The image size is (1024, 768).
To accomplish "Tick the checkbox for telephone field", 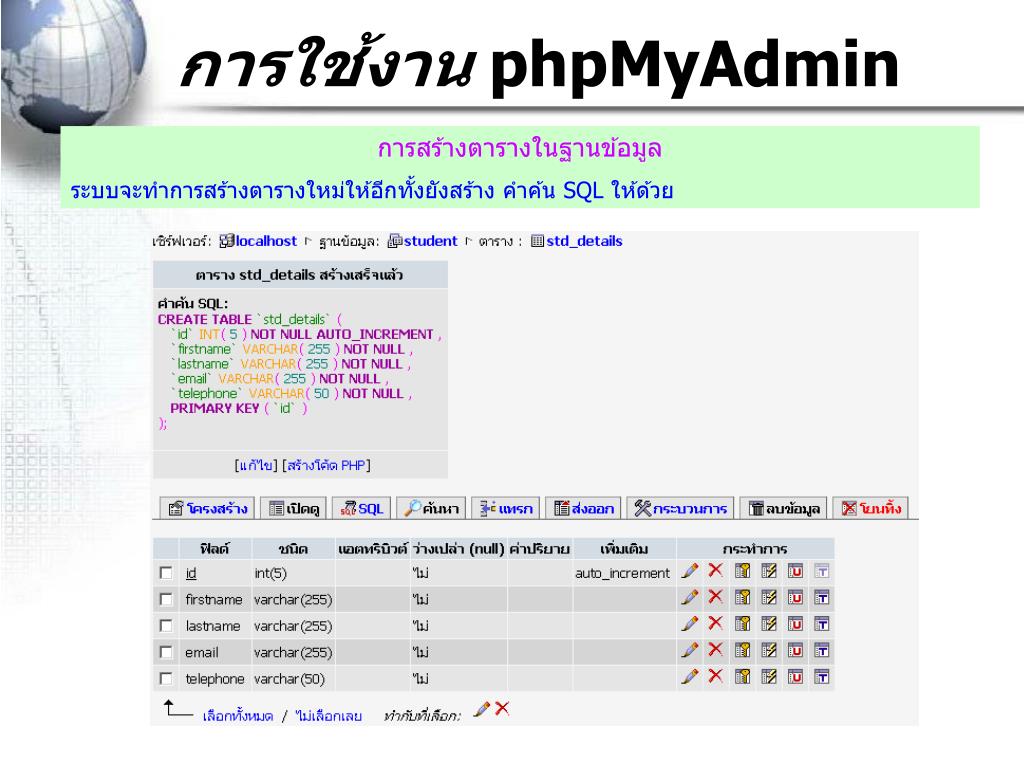I will click(166, 679).
